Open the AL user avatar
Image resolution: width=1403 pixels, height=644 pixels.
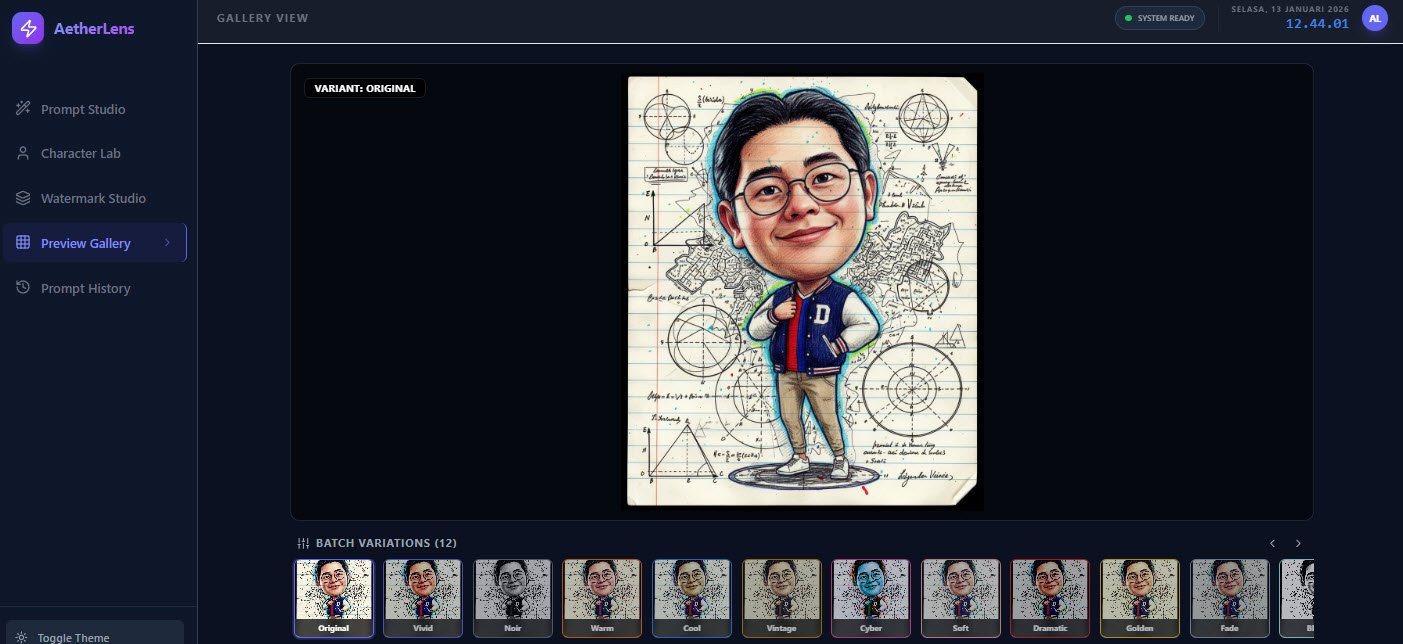pos(1375,18)
